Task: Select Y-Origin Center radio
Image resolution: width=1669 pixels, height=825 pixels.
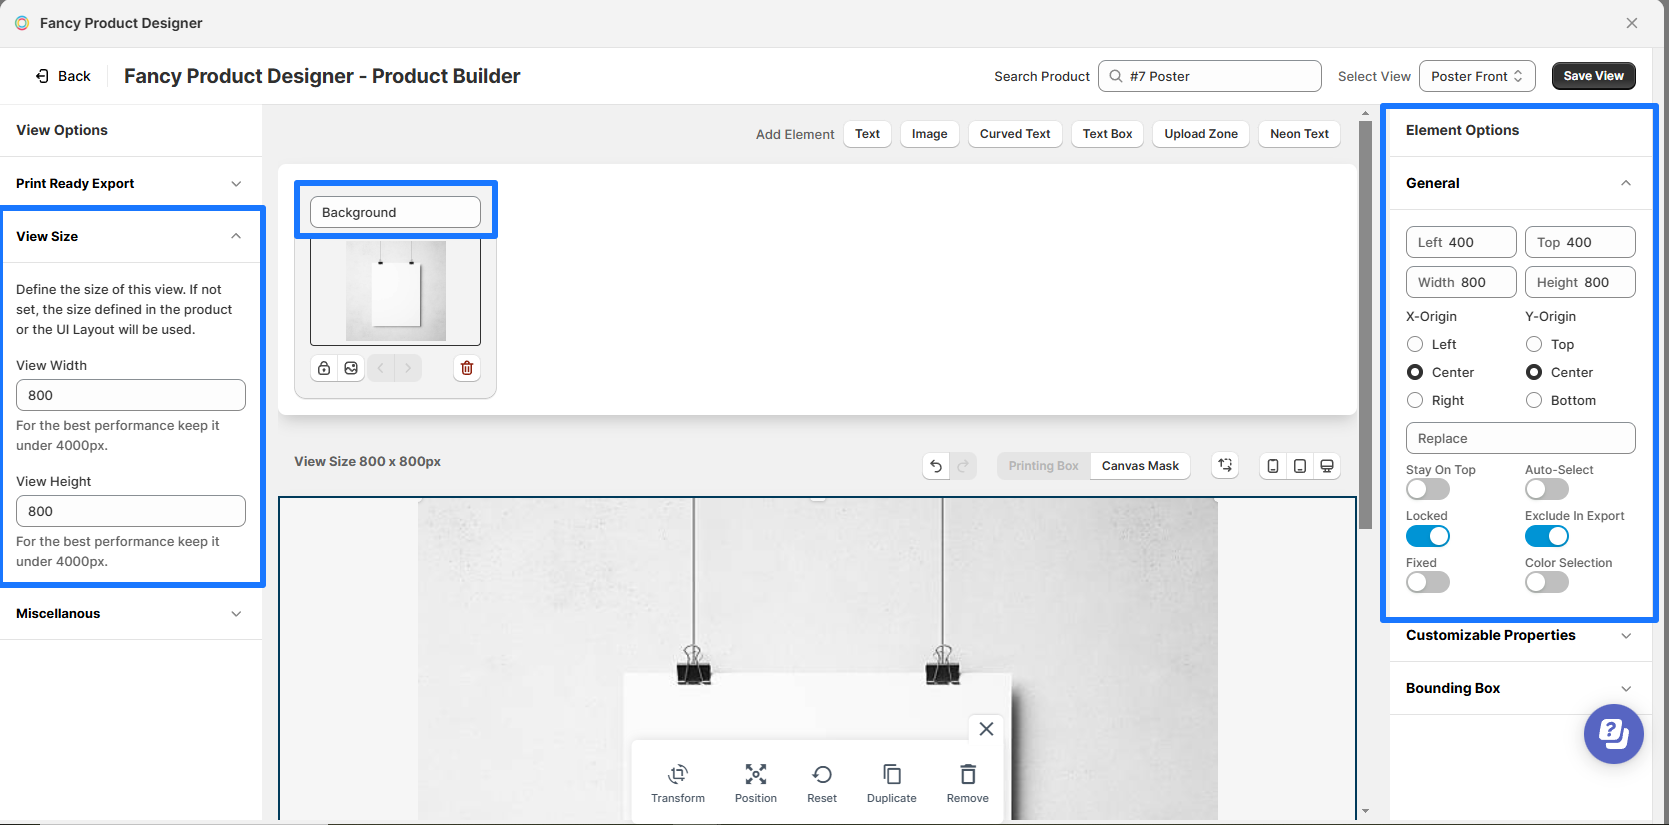Action: point(1534,372)
